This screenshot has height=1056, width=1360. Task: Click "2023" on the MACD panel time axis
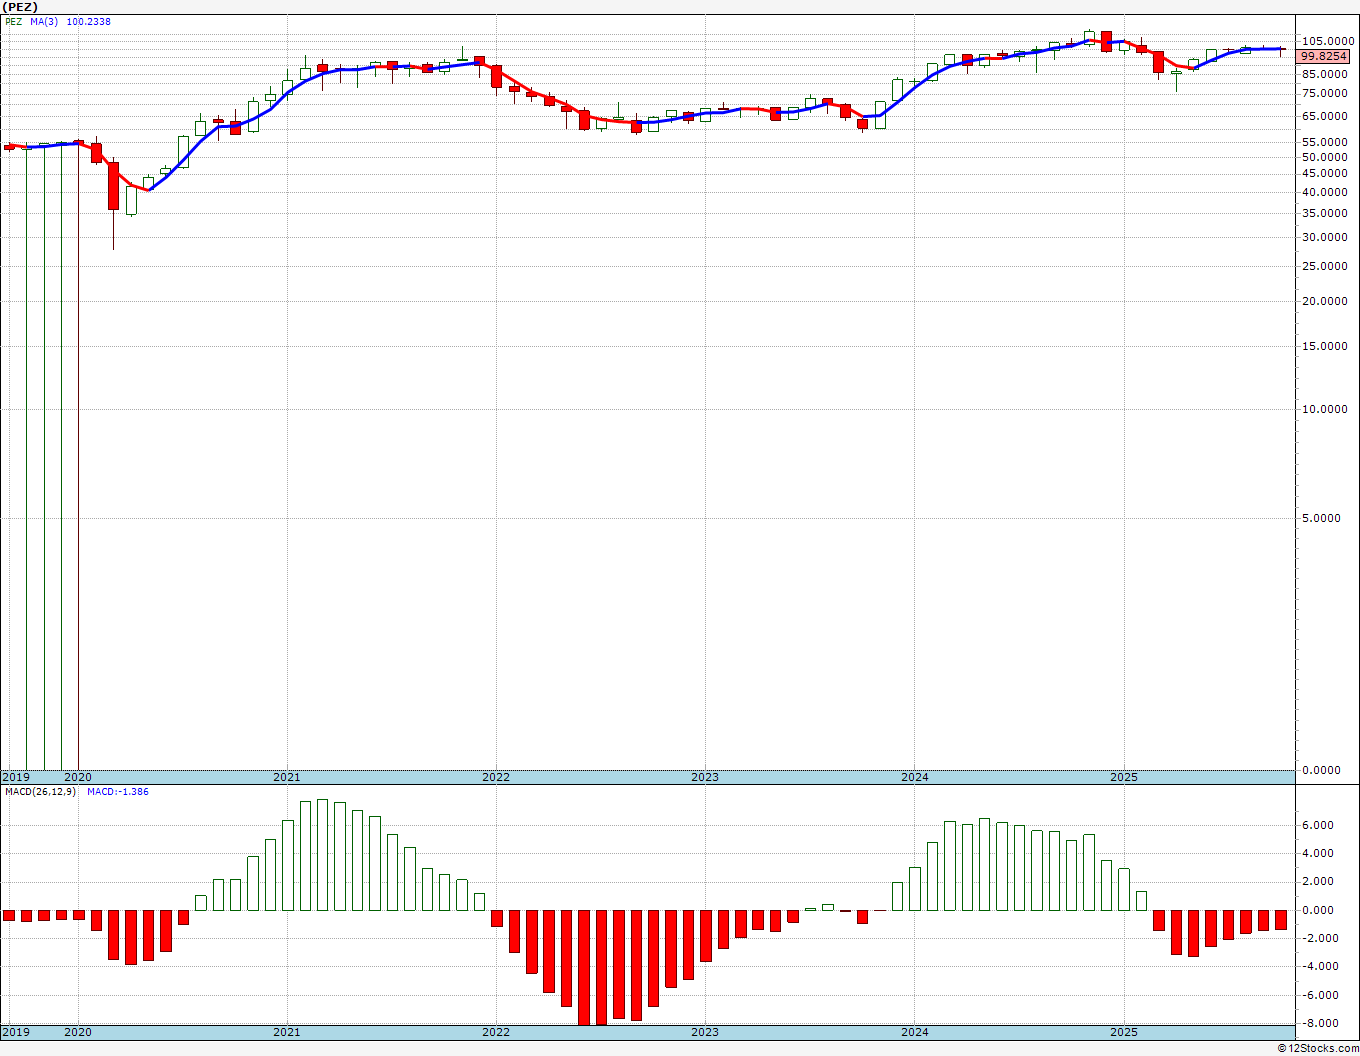705,1032
